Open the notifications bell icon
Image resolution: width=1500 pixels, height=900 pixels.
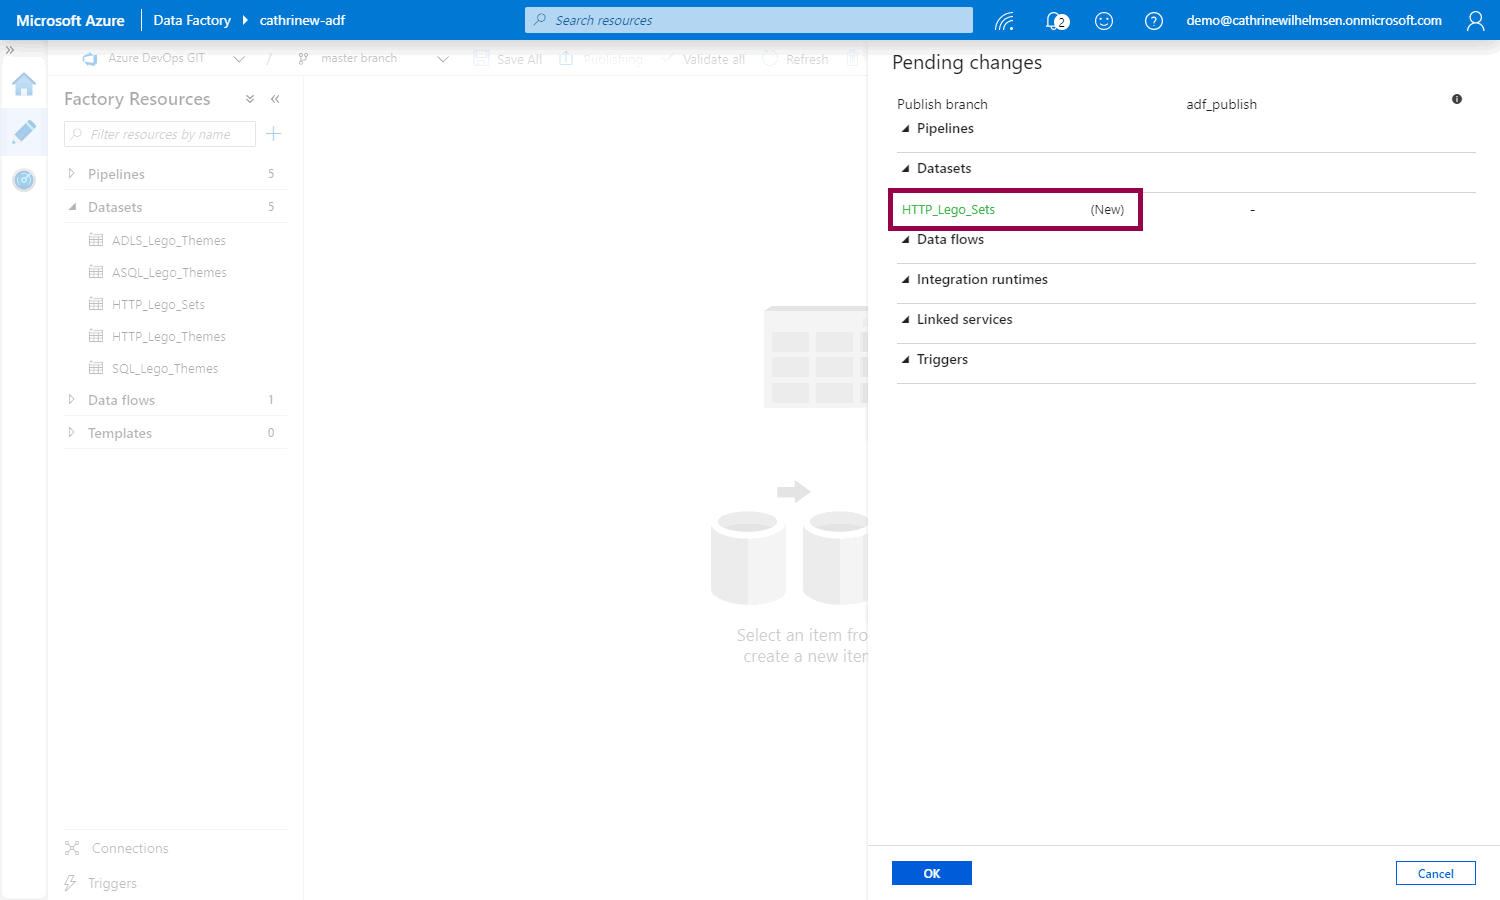tap(1055, 21)
